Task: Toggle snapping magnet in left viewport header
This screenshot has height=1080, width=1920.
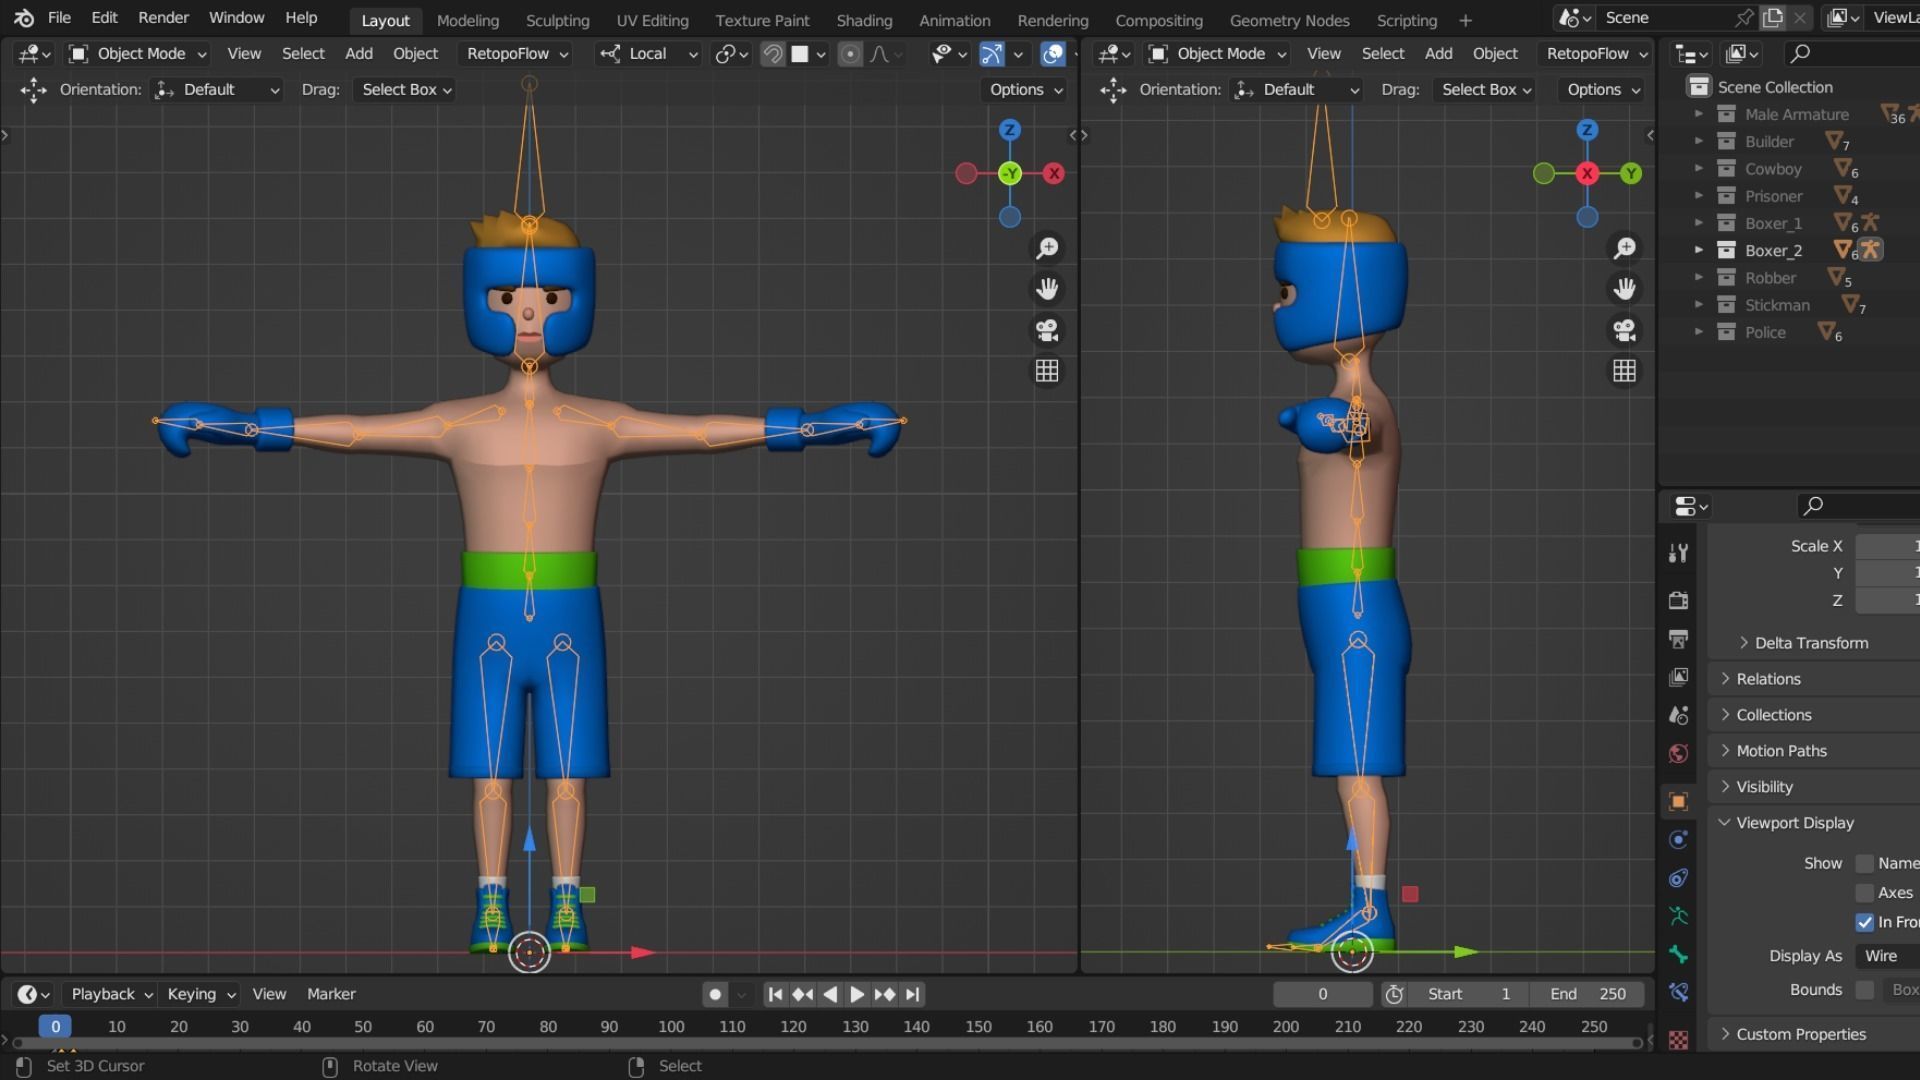Action: pos(772,54)
